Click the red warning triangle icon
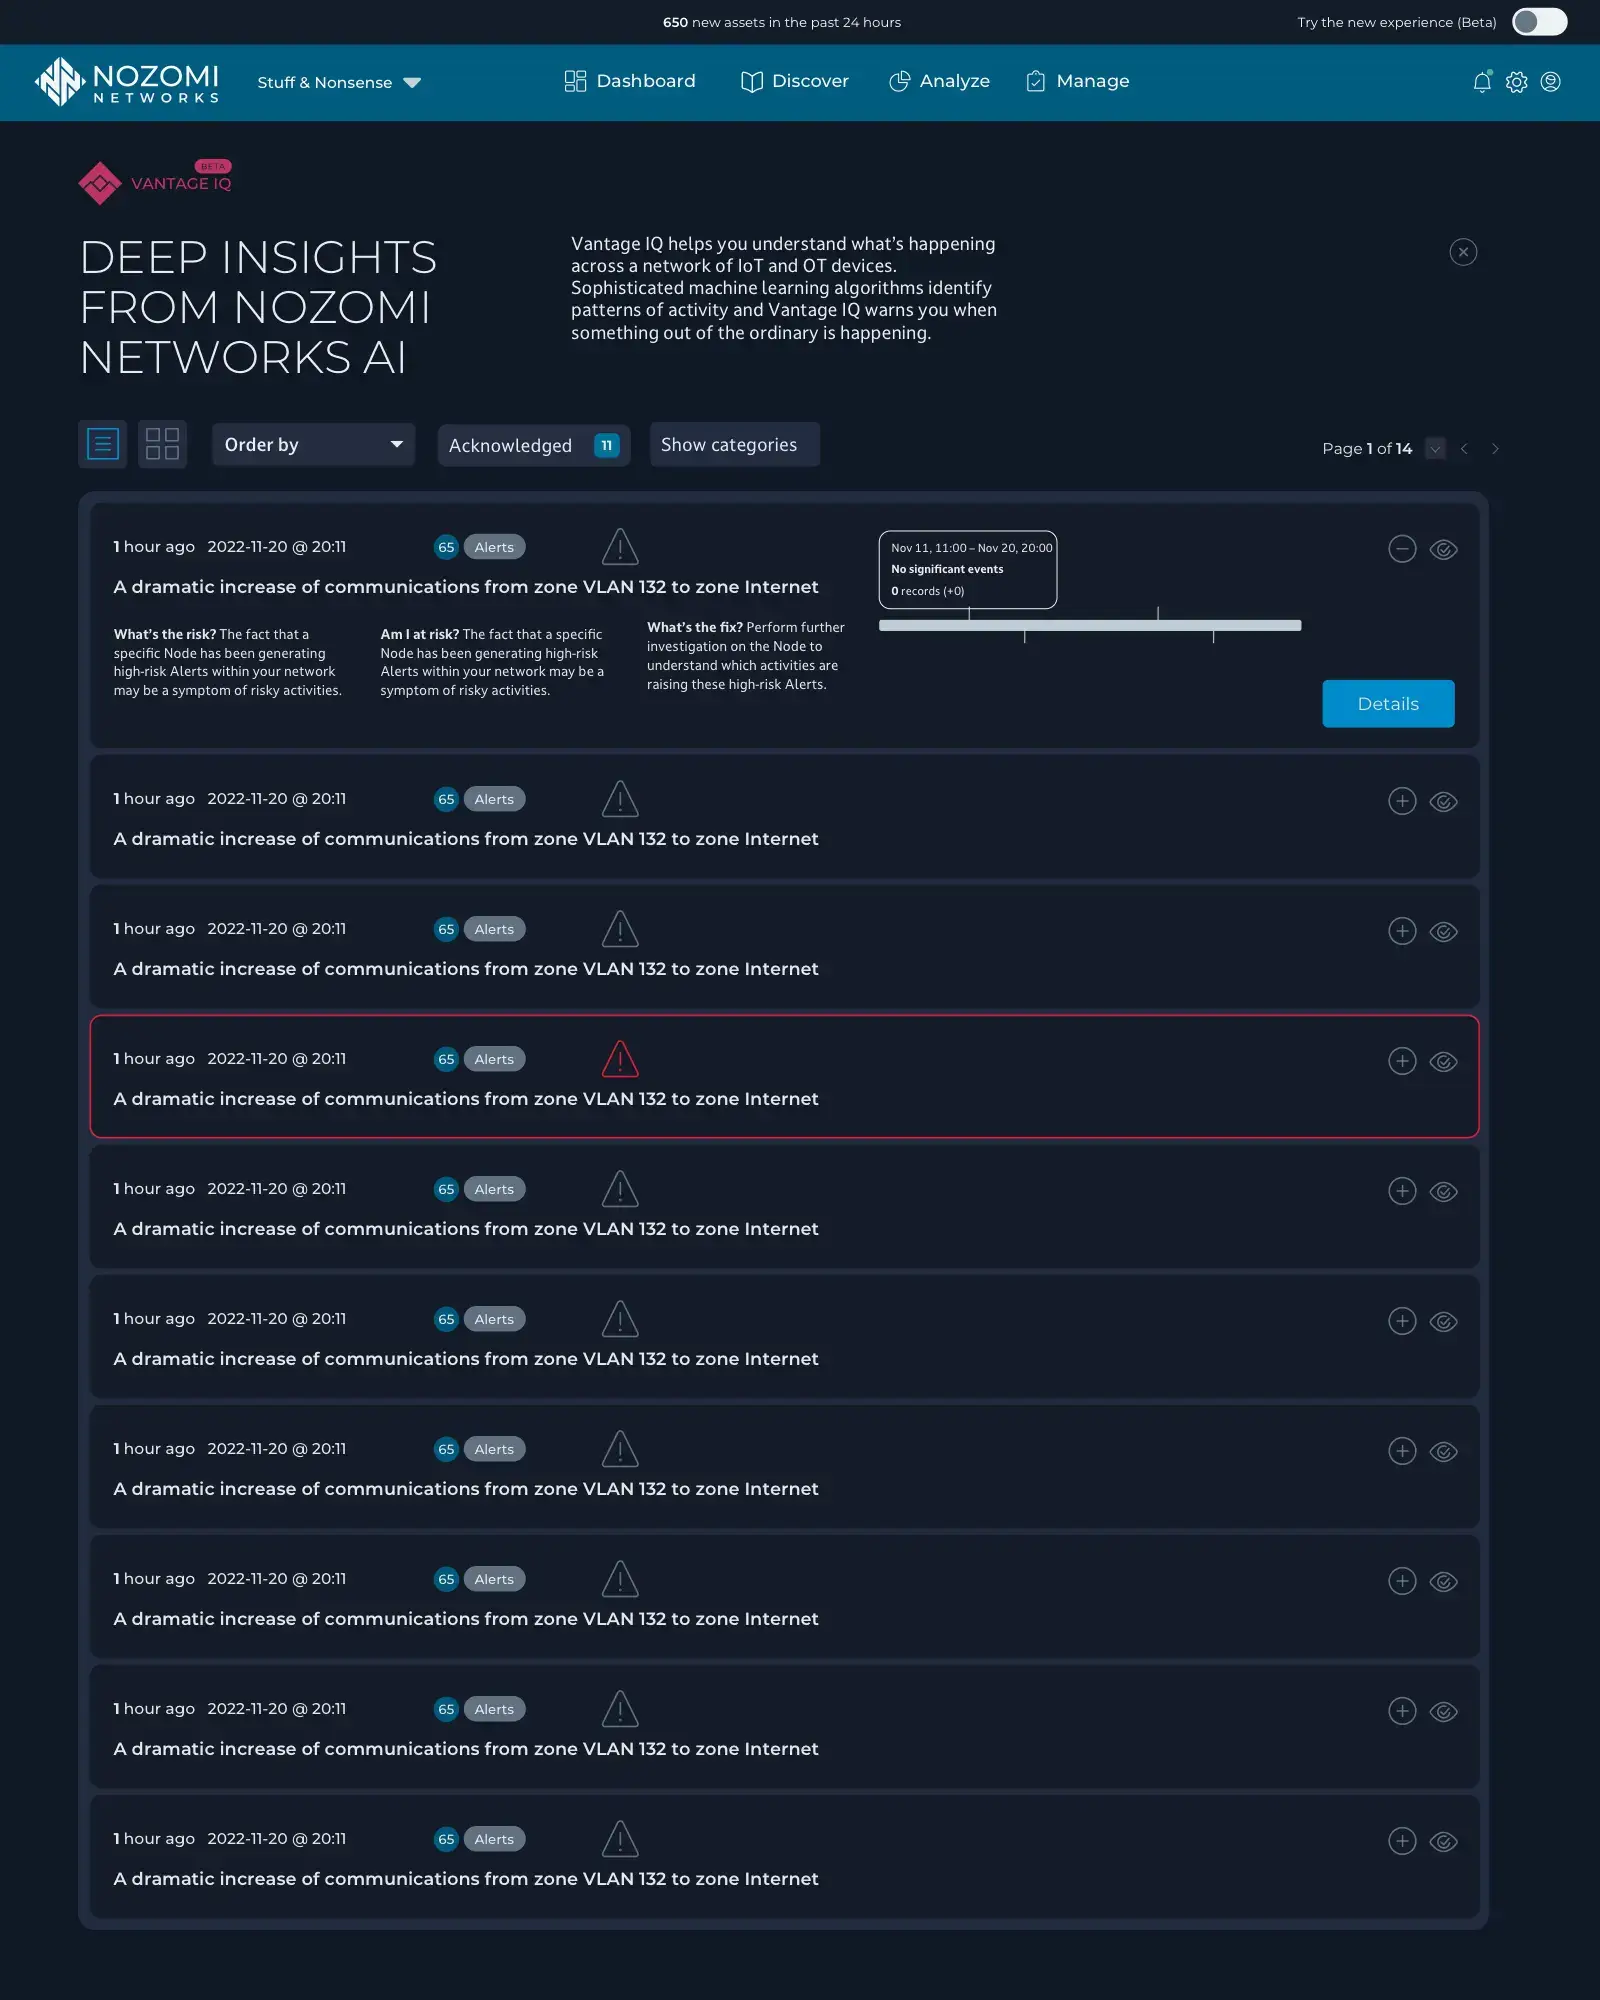Viewport: 1600px width, 2000px height. point(620,1059)
